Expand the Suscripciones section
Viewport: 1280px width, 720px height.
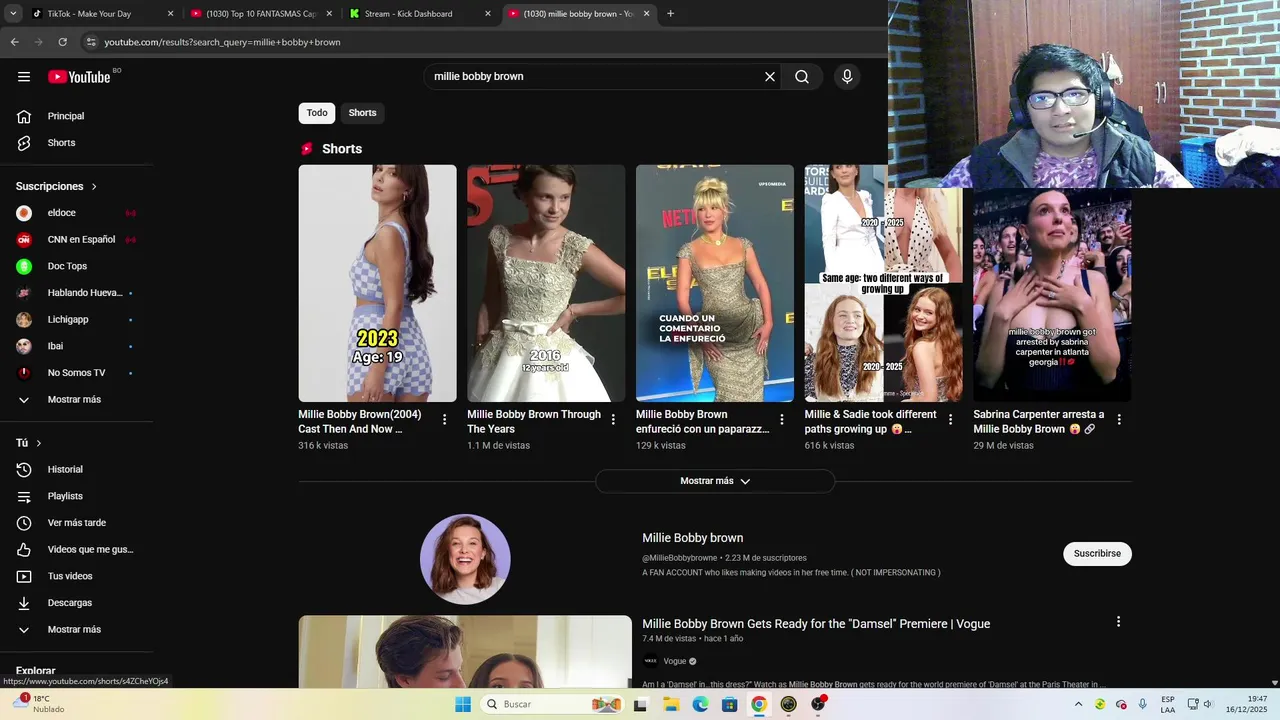(x=57, y=187)
